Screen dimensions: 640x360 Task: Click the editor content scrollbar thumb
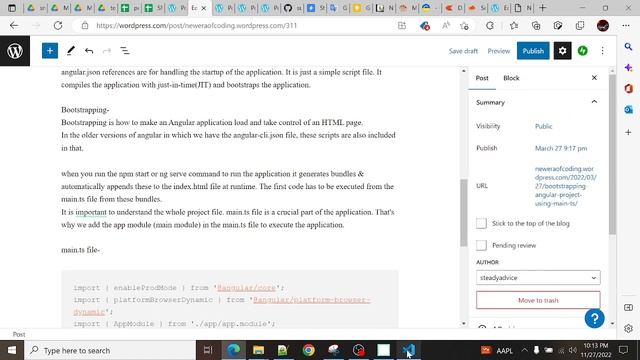click(x=463, y=212)
